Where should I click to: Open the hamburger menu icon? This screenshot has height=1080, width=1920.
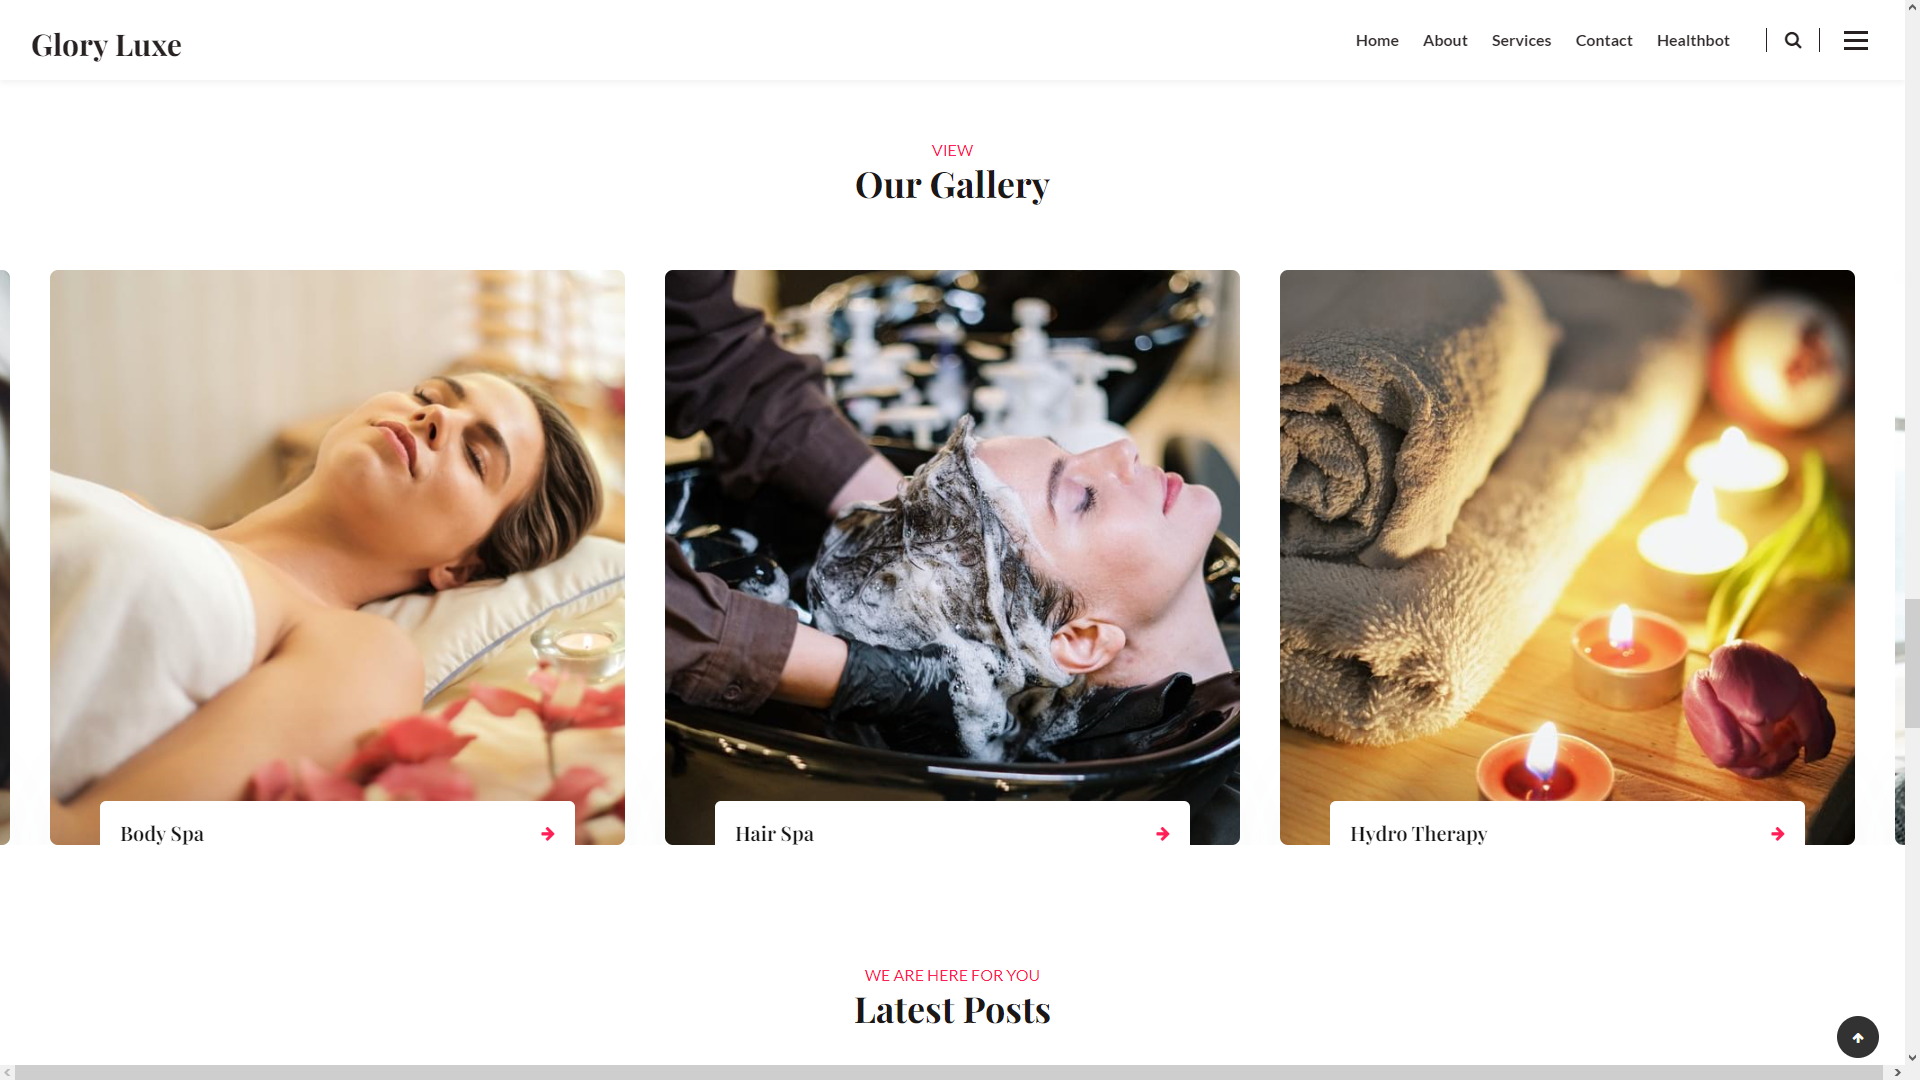(x=1856, y=40)
